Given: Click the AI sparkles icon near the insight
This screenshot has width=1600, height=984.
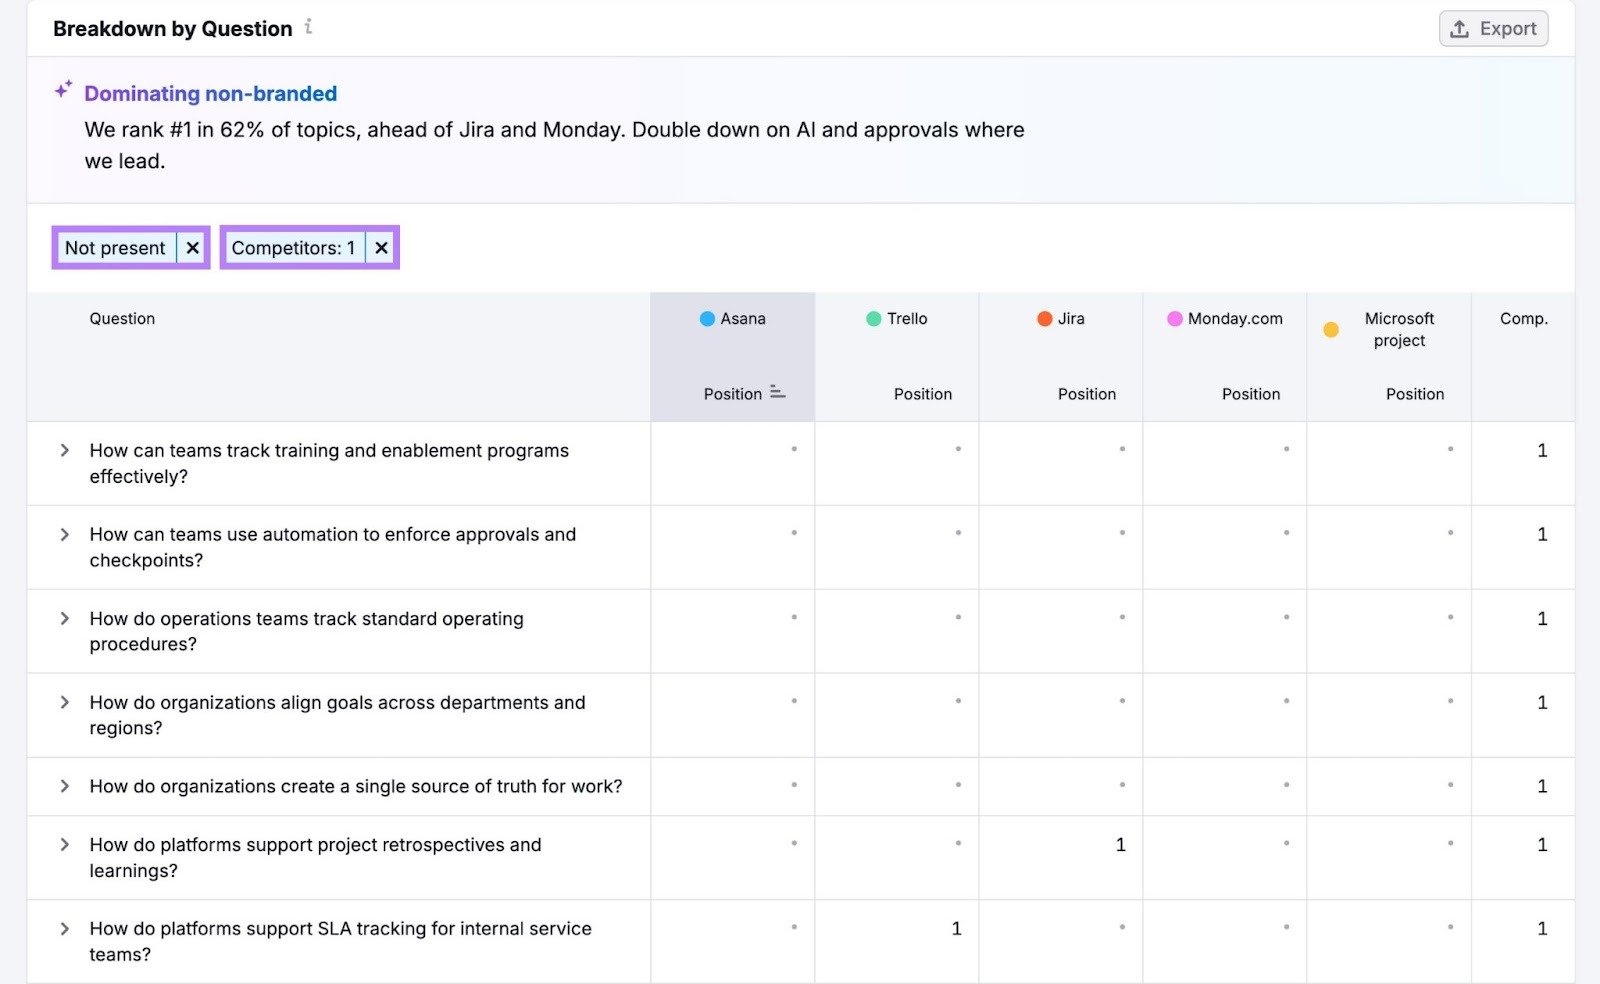Looking at the screenshot, I should tap(62, 88).
